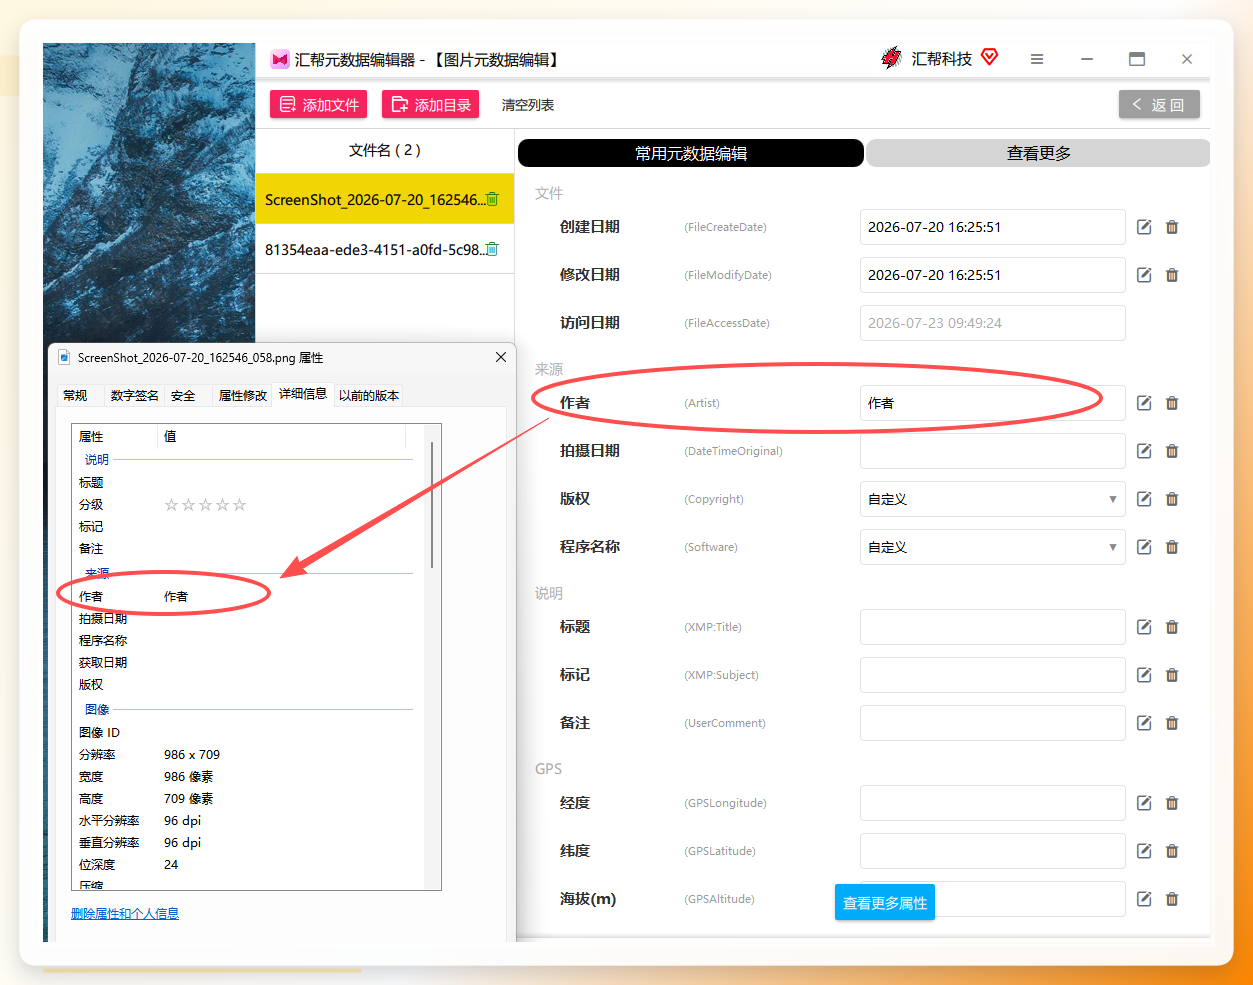Select 详细信息 tab in properties dialog

303,393
